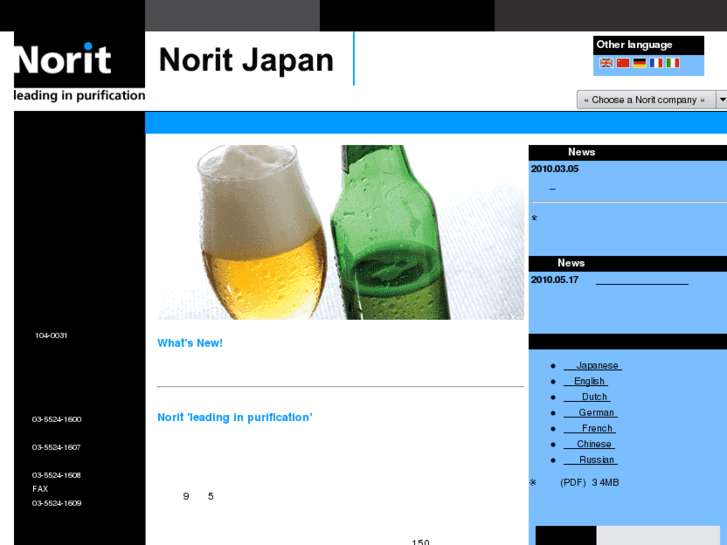The image size is (727, 545).
Task: Open the Dutch brochure link
Action: coord(587,397)
